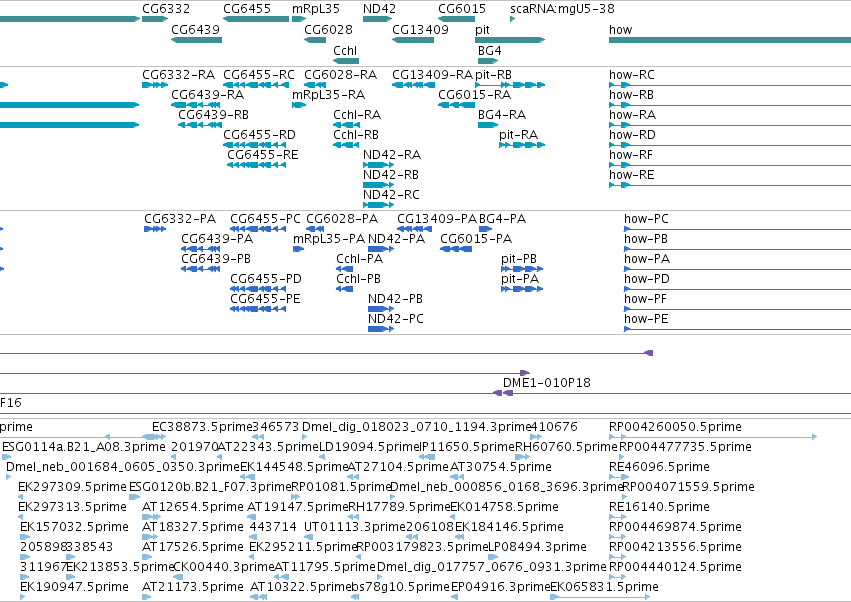Screen dimensions: 851x602
Task: Click the CG6455 gene label
Action: tap(247, 9)
